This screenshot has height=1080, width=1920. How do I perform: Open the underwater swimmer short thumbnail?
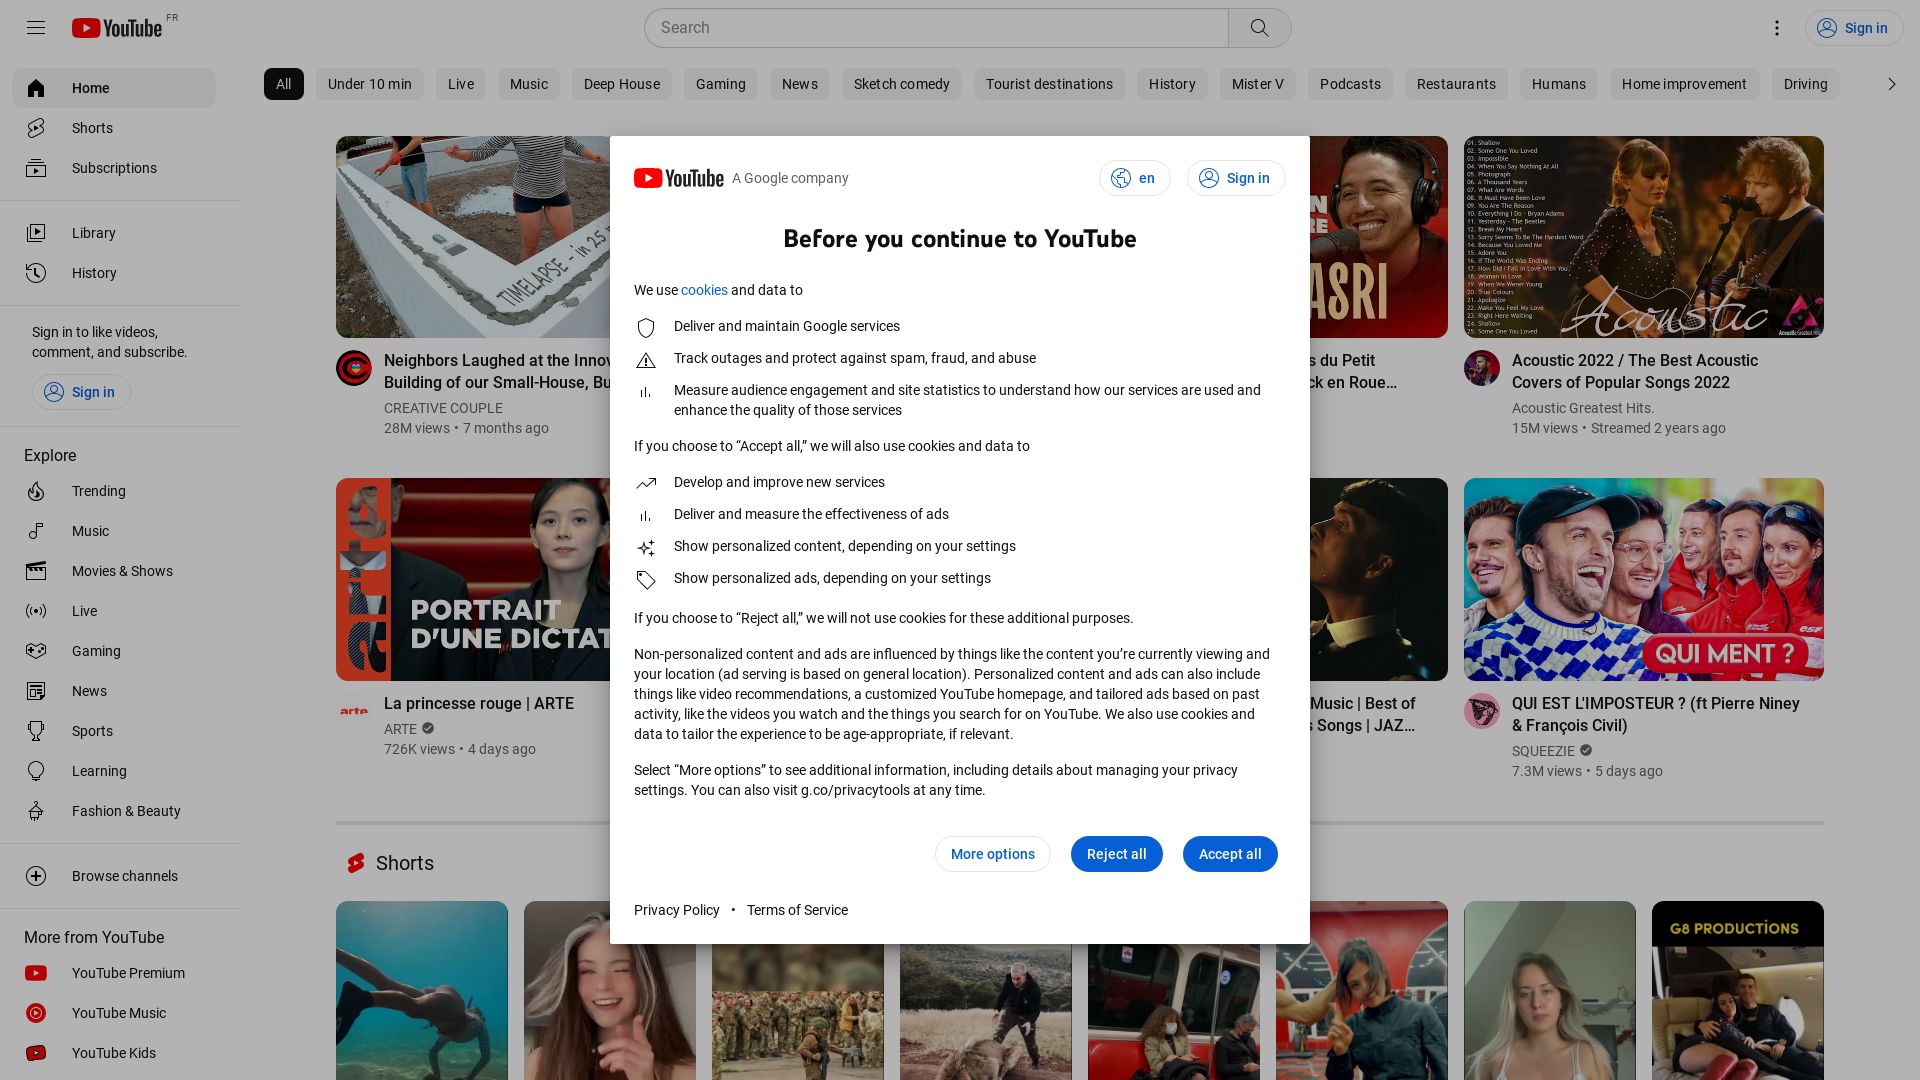[422, 990]
